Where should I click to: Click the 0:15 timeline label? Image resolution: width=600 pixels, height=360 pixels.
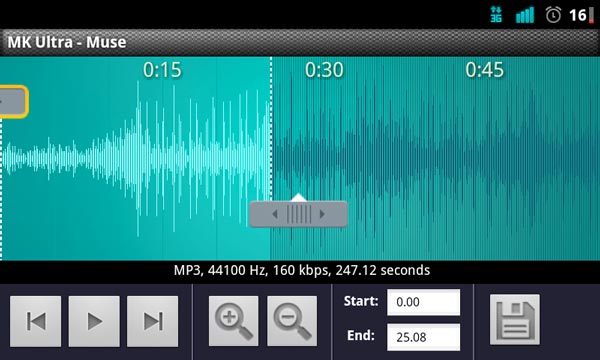coord(162,70)
